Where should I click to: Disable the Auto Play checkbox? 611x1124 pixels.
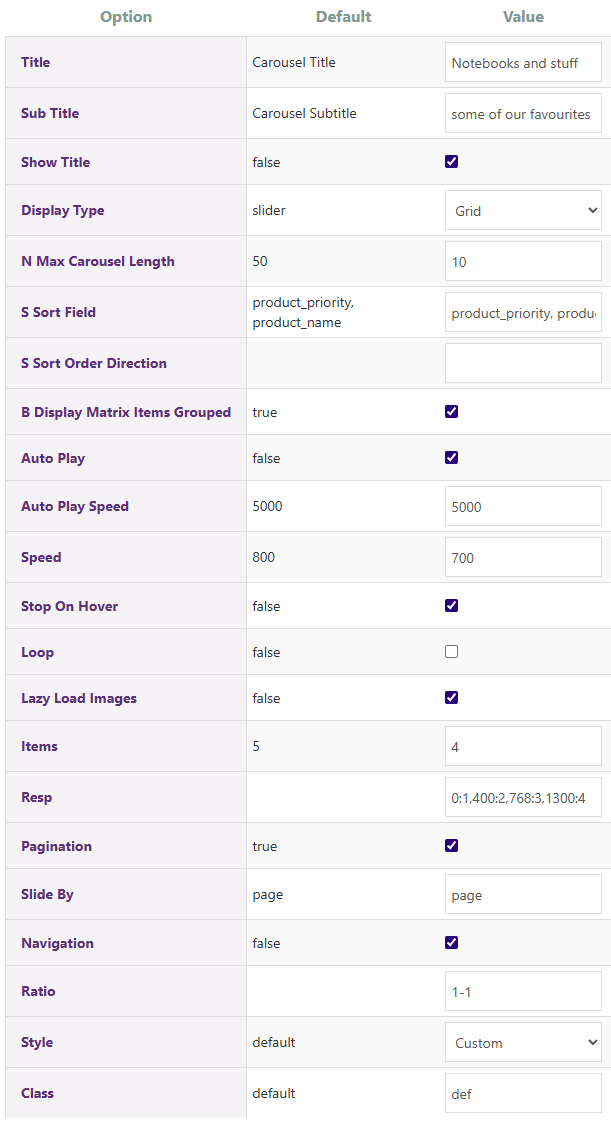point(452,458)
